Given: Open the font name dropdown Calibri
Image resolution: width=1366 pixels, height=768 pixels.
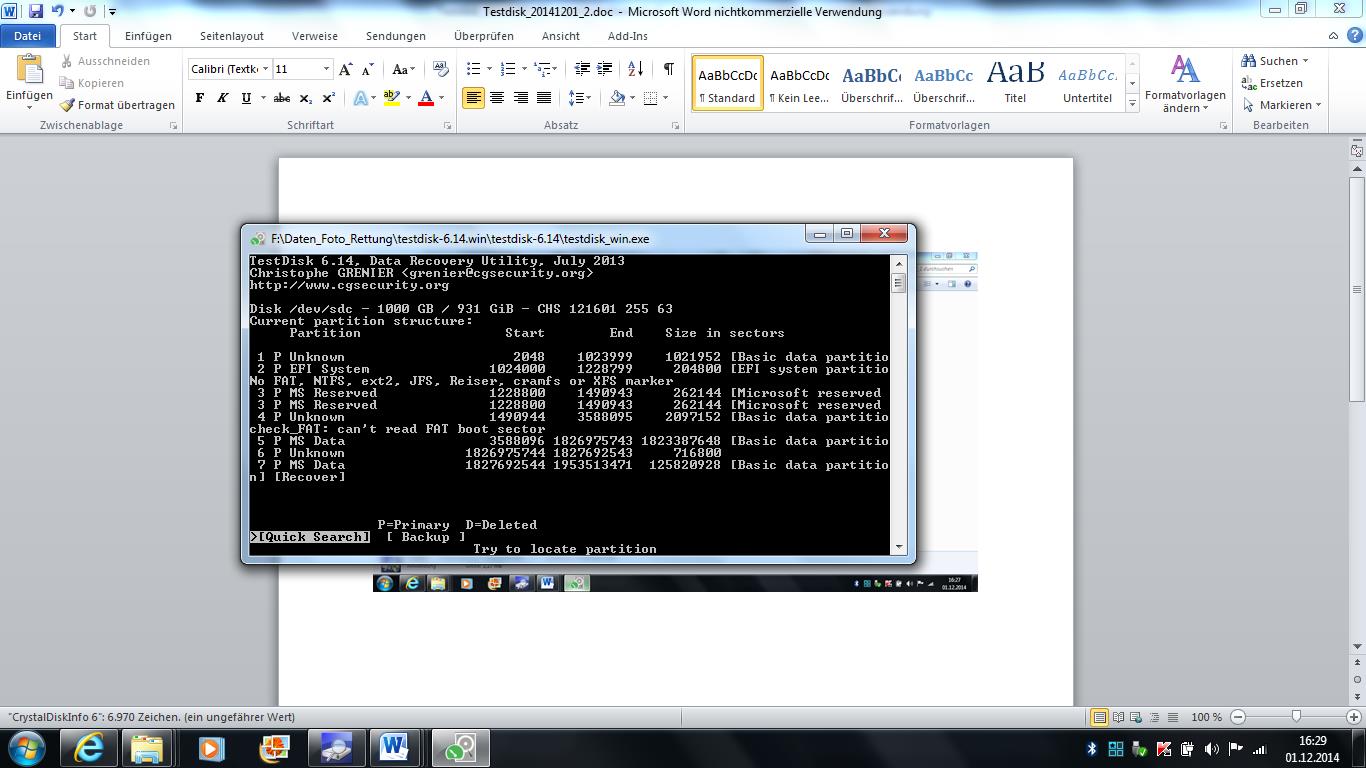Looking at the screenshot, I should click(x=265, y=69).
